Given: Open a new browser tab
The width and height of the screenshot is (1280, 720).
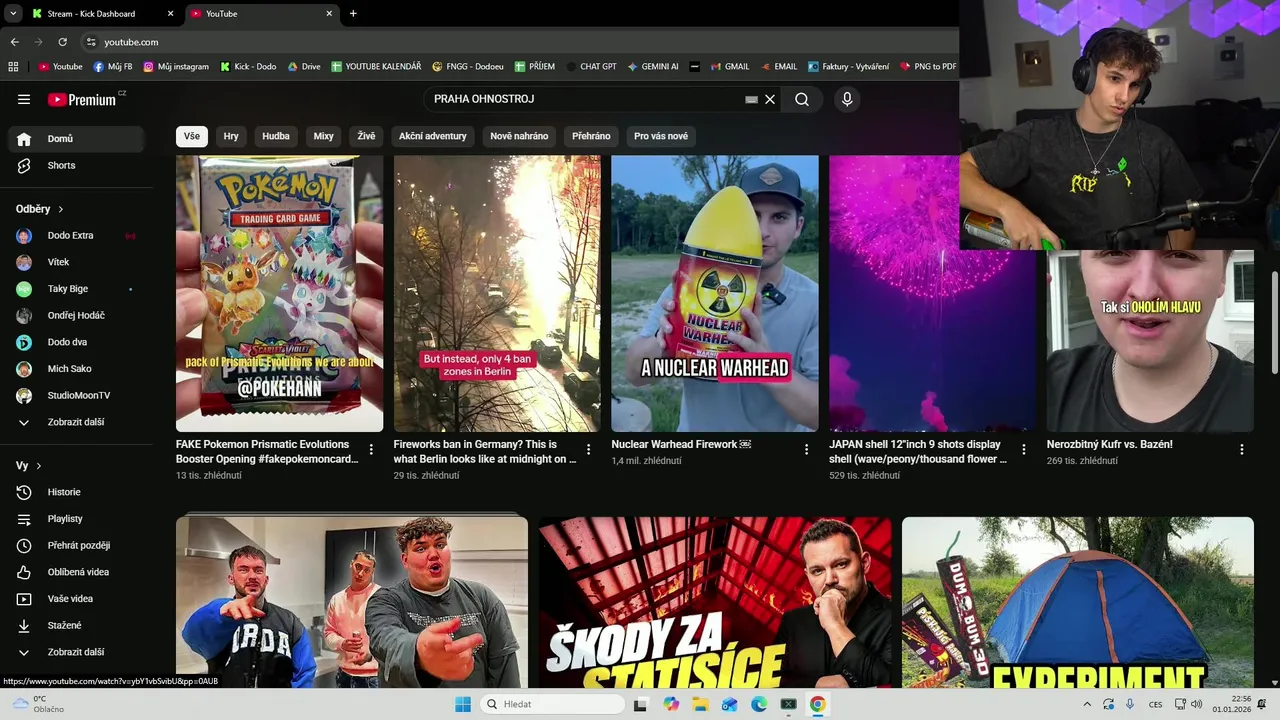Looking at the screenshot, I should pos(353,14).
